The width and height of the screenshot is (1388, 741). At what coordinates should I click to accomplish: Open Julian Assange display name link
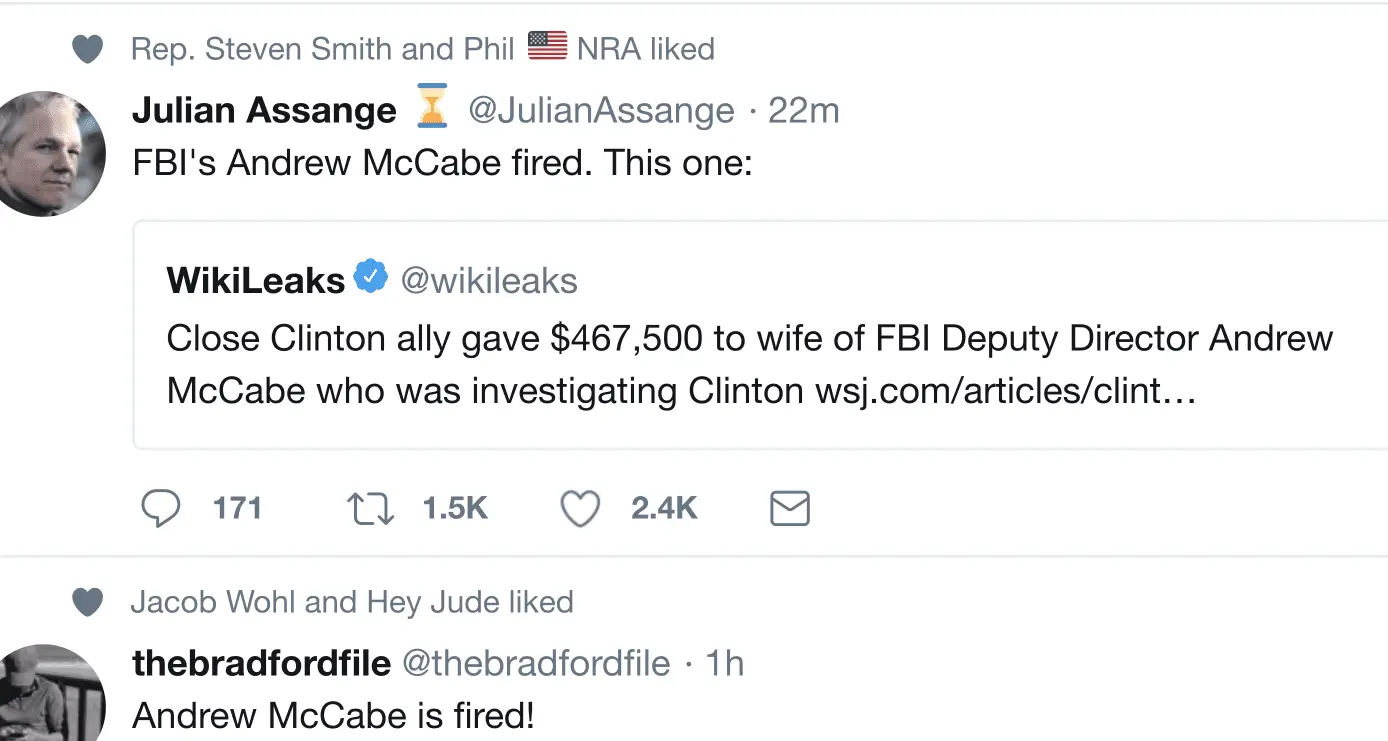tap(264, 110)
